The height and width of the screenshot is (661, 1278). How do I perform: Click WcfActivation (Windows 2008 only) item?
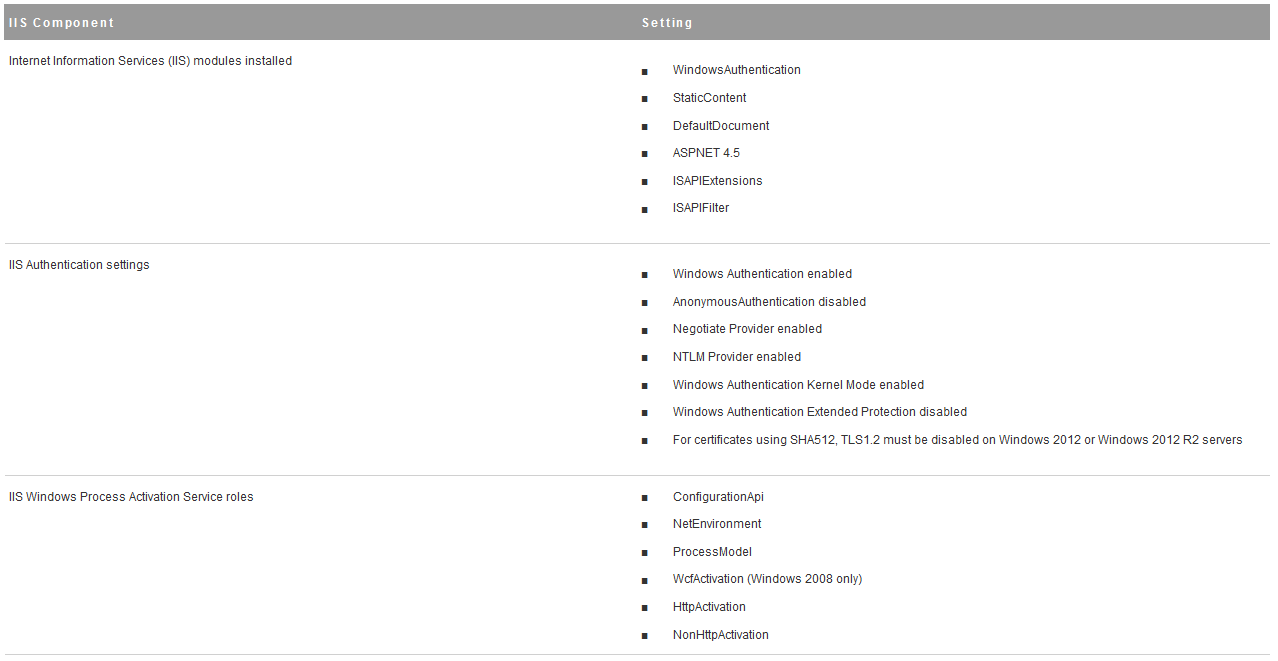767,579
